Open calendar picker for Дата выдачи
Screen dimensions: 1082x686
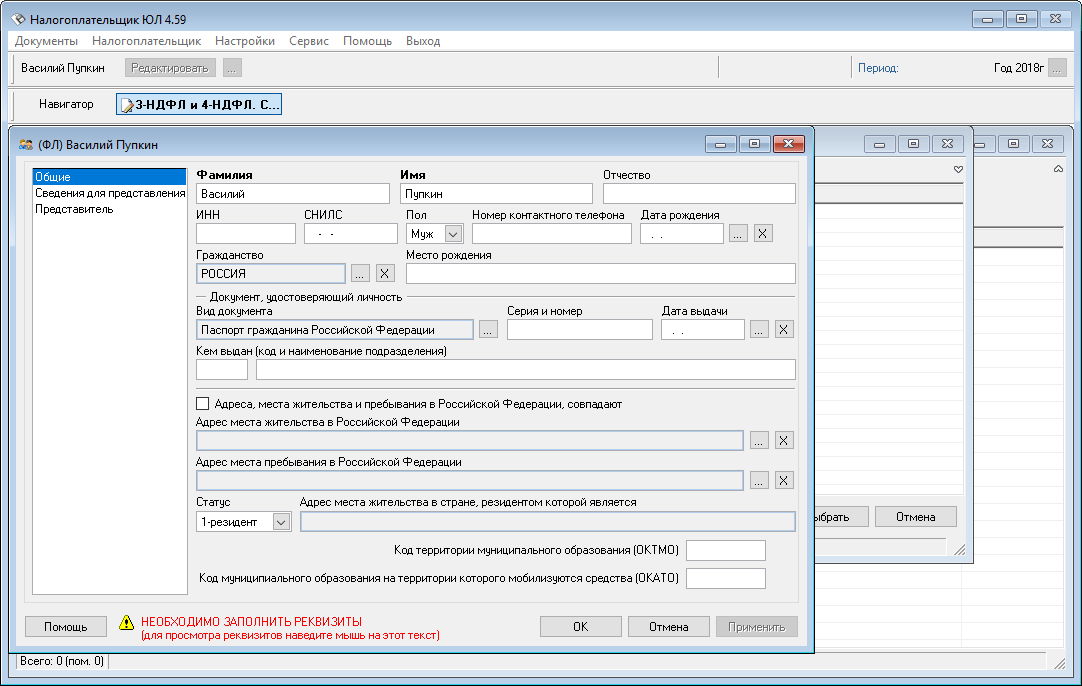759,330
